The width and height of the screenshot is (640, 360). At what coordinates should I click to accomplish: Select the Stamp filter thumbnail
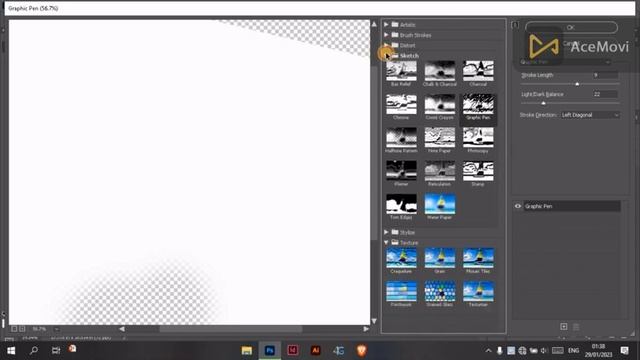pos(478,171)
